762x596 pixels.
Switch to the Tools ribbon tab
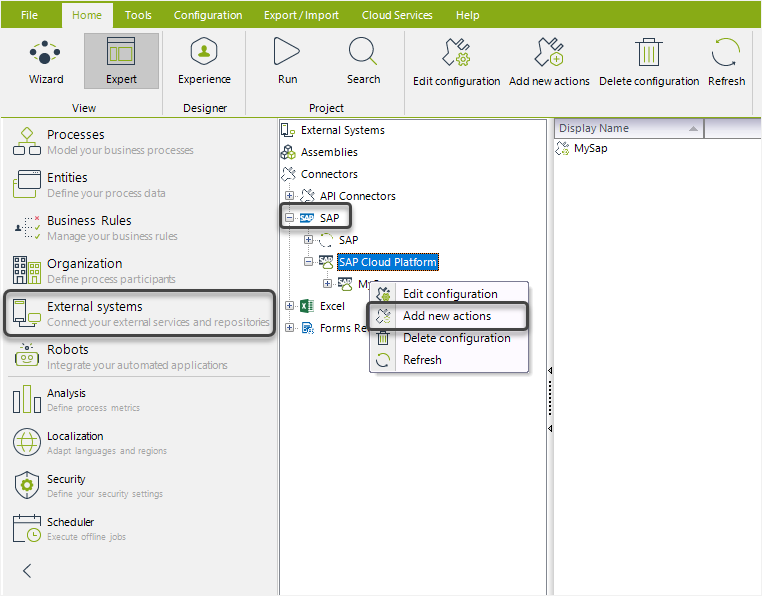138,15
